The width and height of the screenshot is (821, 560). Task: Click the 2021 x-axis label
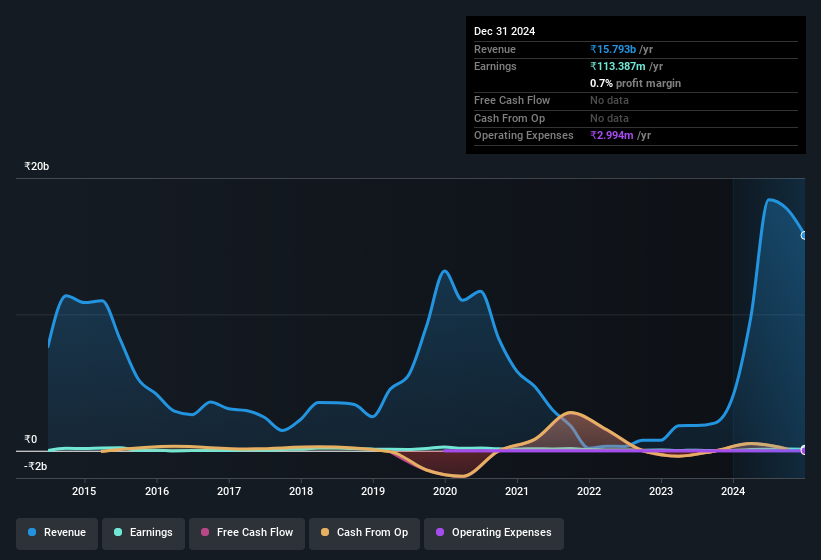517,491
